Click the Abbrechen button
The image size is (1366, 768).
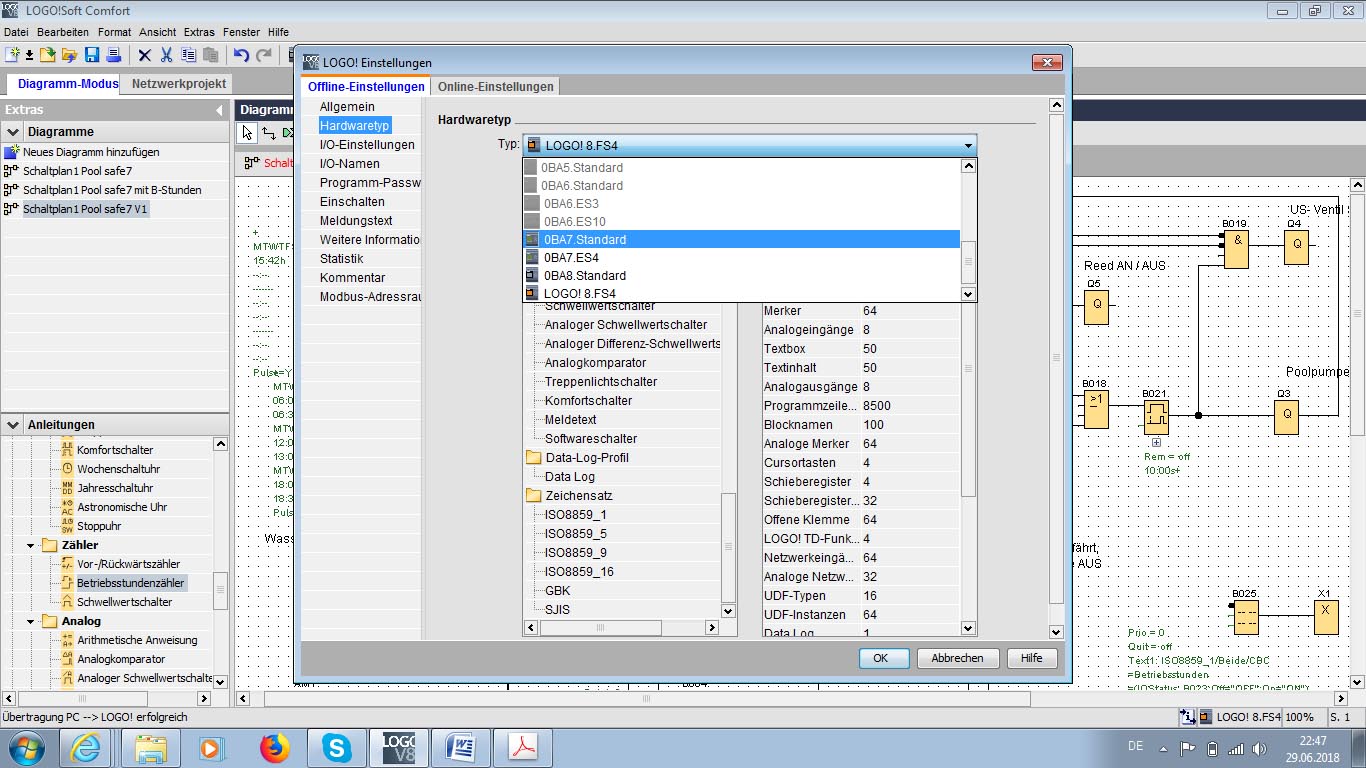957,658
